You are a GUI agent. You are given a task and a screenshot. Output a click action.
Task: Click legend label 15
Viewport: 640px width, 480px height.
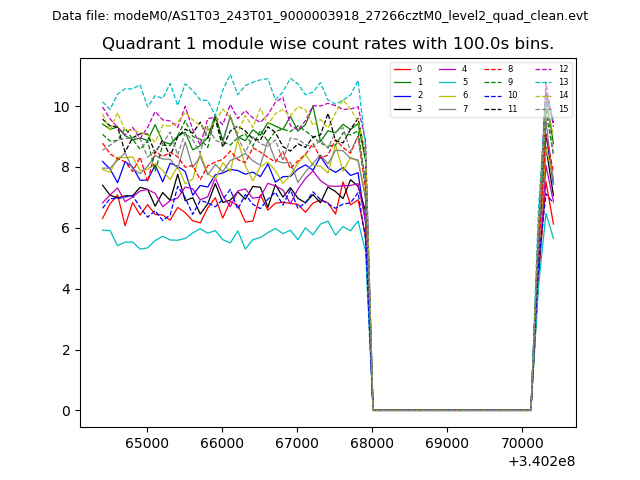[x=563, y=108]
